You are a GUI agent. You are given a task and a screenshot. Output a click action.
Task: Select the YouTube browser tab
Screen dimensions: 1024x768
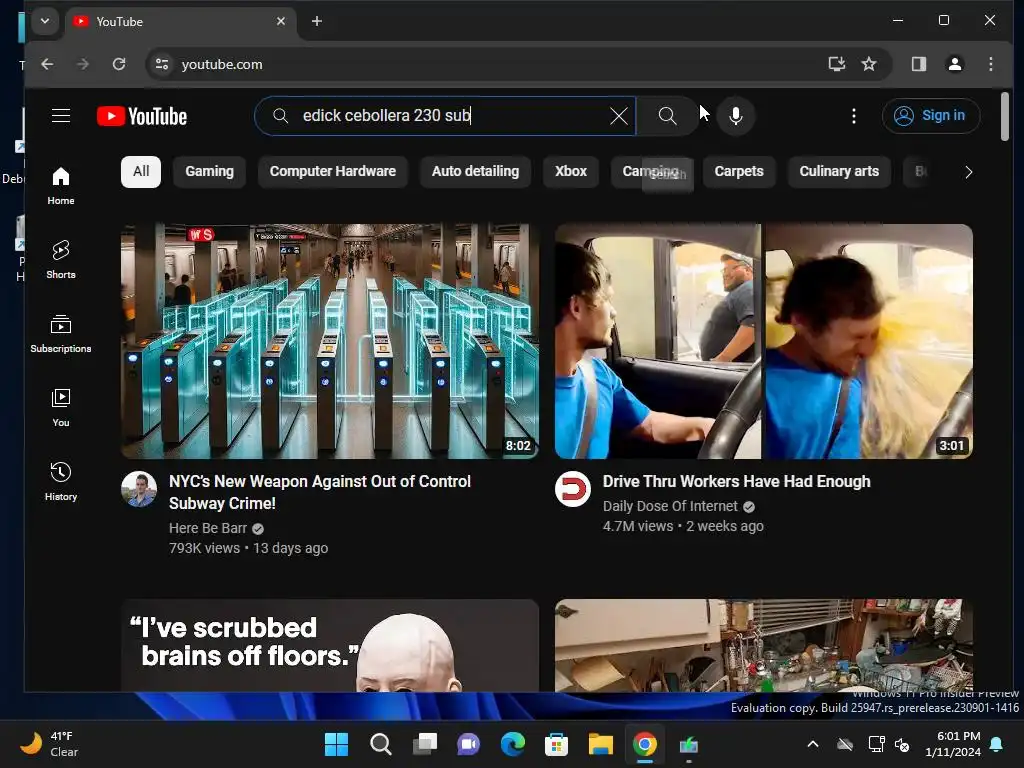(180, 22)
